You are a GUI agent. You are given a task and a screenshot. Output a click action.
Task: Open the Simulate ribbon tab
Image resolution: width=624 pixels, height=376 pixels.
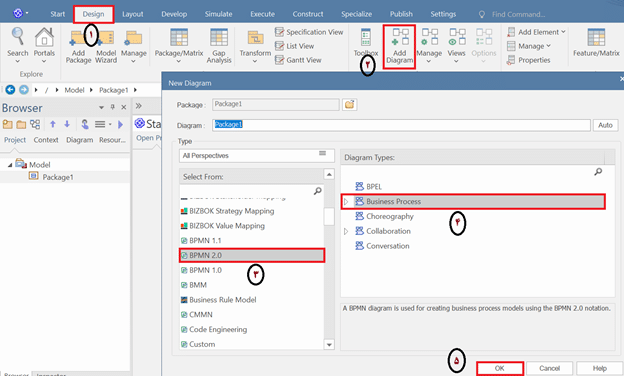[218, 14]
